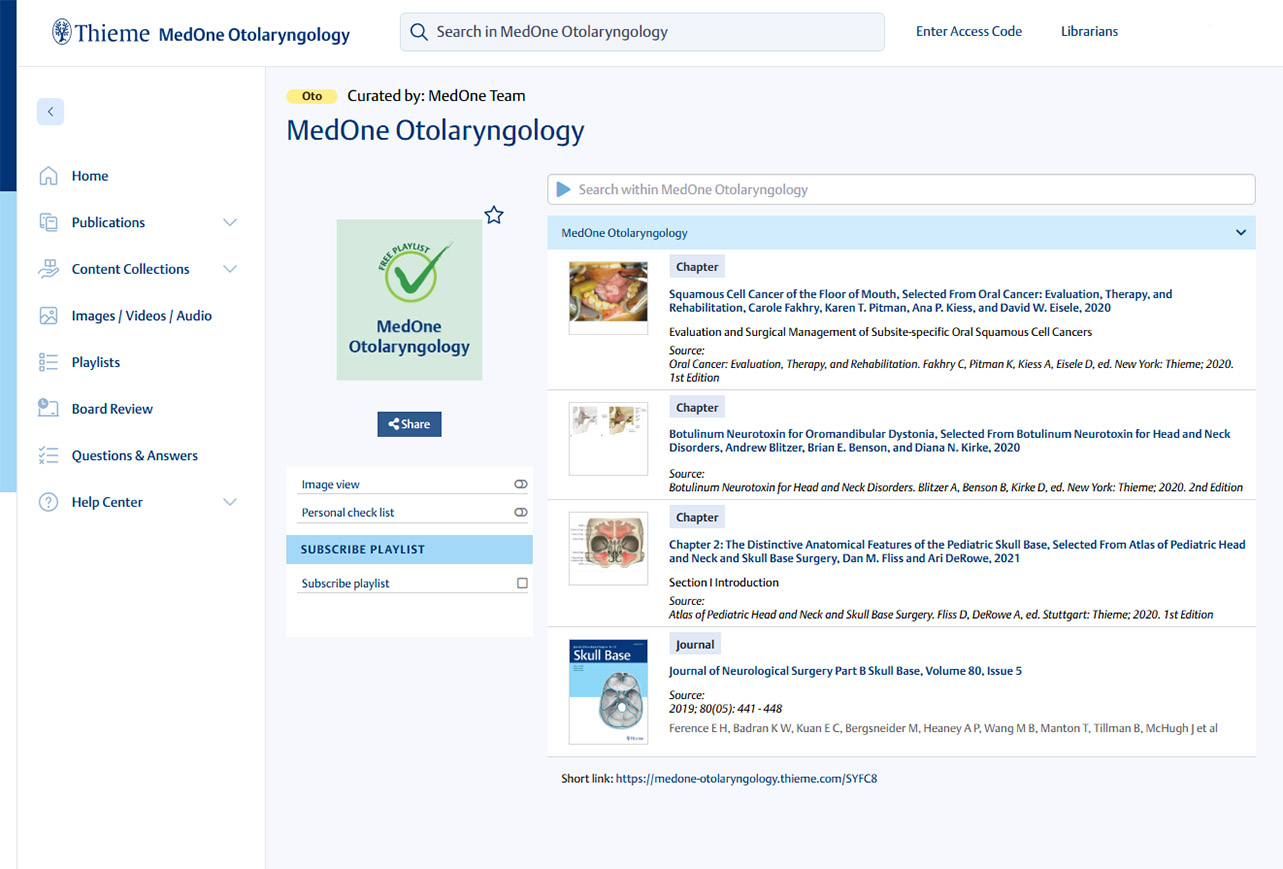Click the Playlists list icon

(x=48, y=362)
